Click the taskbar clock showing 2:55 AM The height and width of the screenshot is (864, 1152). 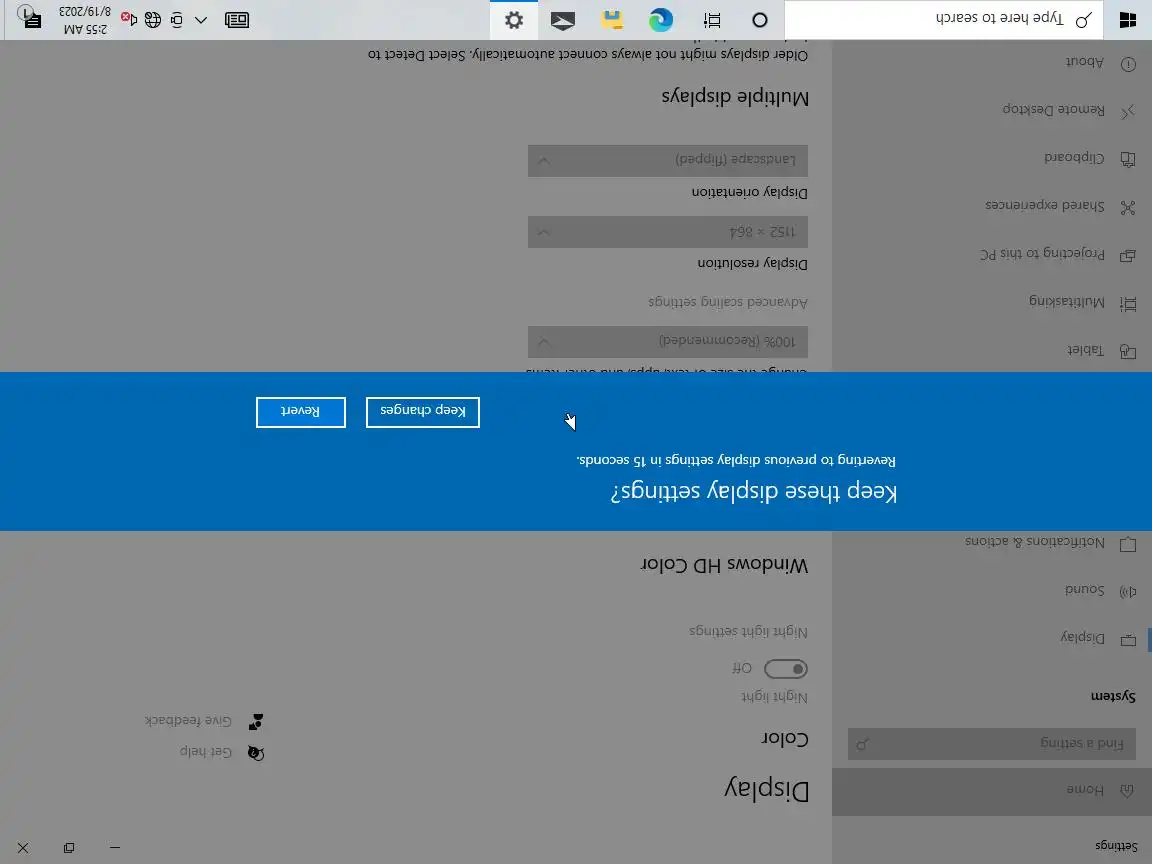[85, 20]
